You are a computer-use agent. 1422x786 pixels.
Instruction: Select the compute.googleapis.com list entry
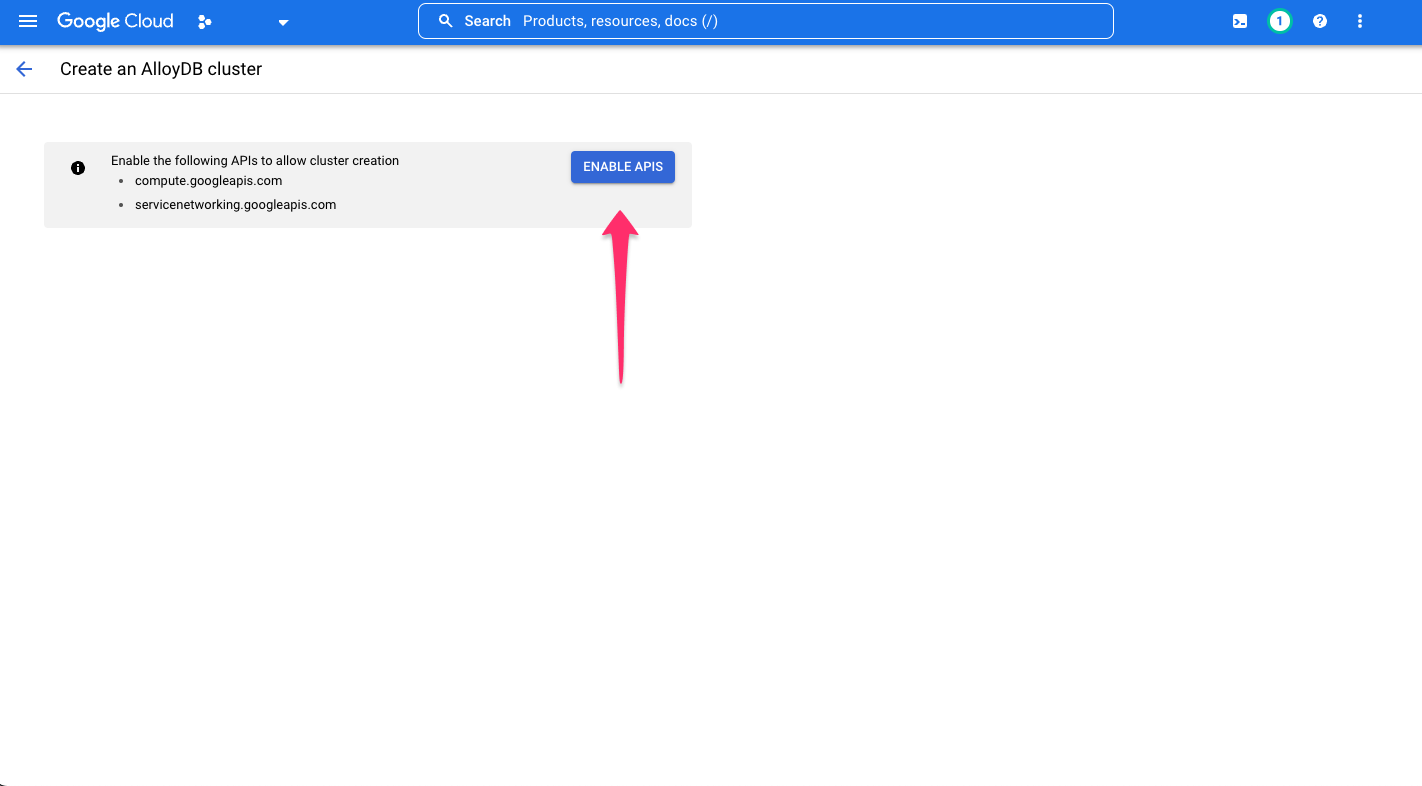208,181
